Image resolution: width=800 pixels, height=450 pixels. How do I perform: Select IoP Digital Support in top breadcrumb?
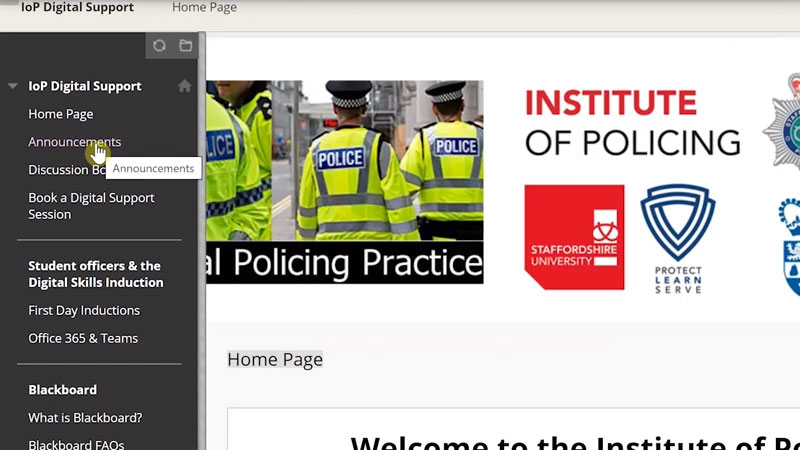pyautogui.click(x=77, y=8)
